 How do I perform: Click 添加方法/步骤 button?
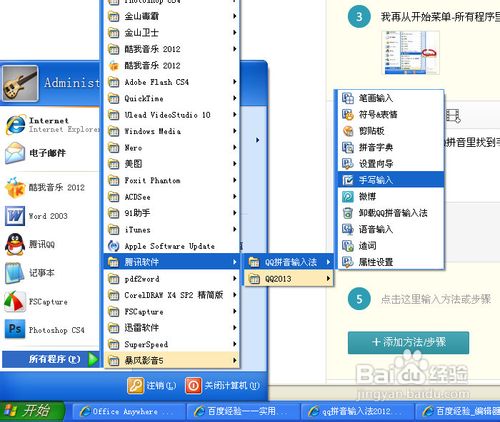pos(408,342)
